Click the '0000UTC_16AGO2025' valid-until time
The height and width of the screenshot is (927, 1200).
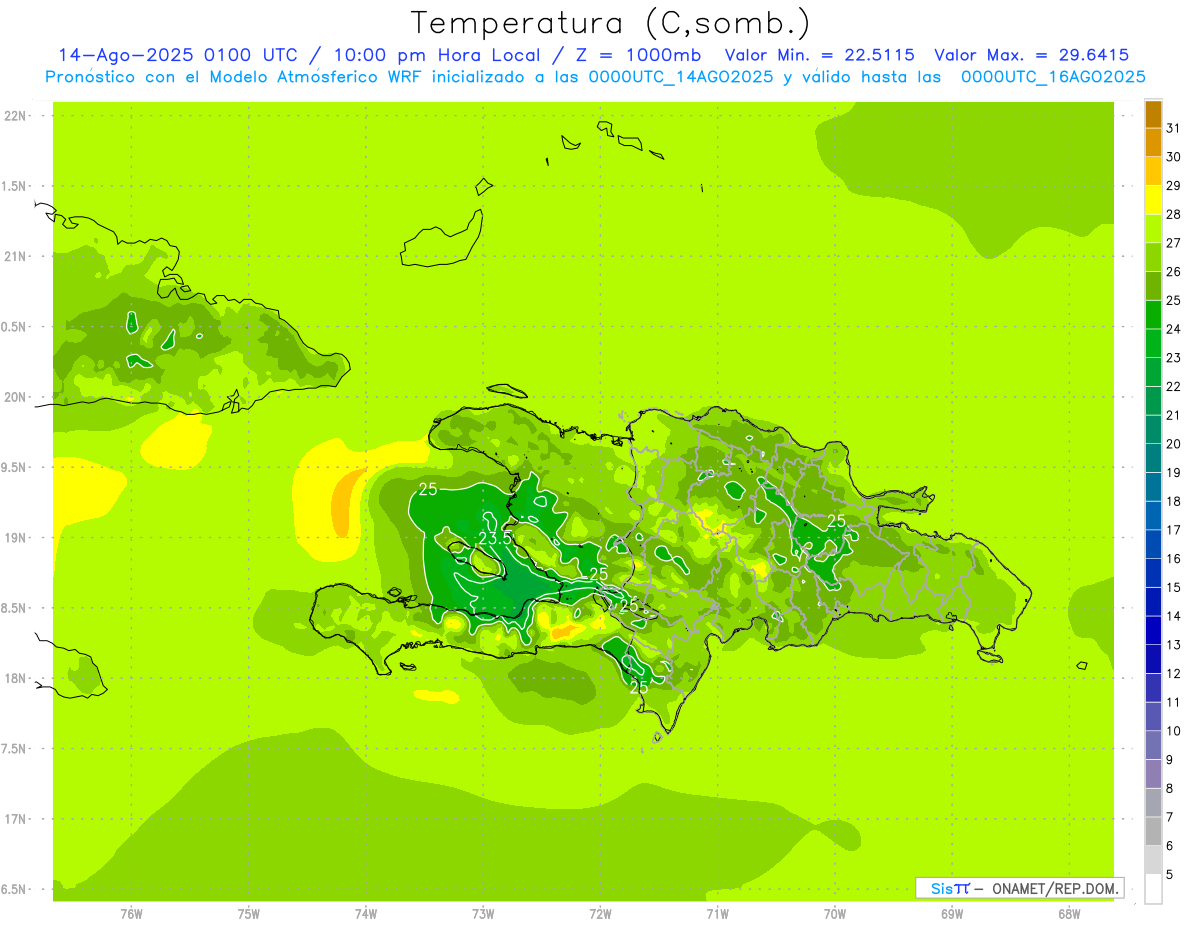tap(1053, 77)
